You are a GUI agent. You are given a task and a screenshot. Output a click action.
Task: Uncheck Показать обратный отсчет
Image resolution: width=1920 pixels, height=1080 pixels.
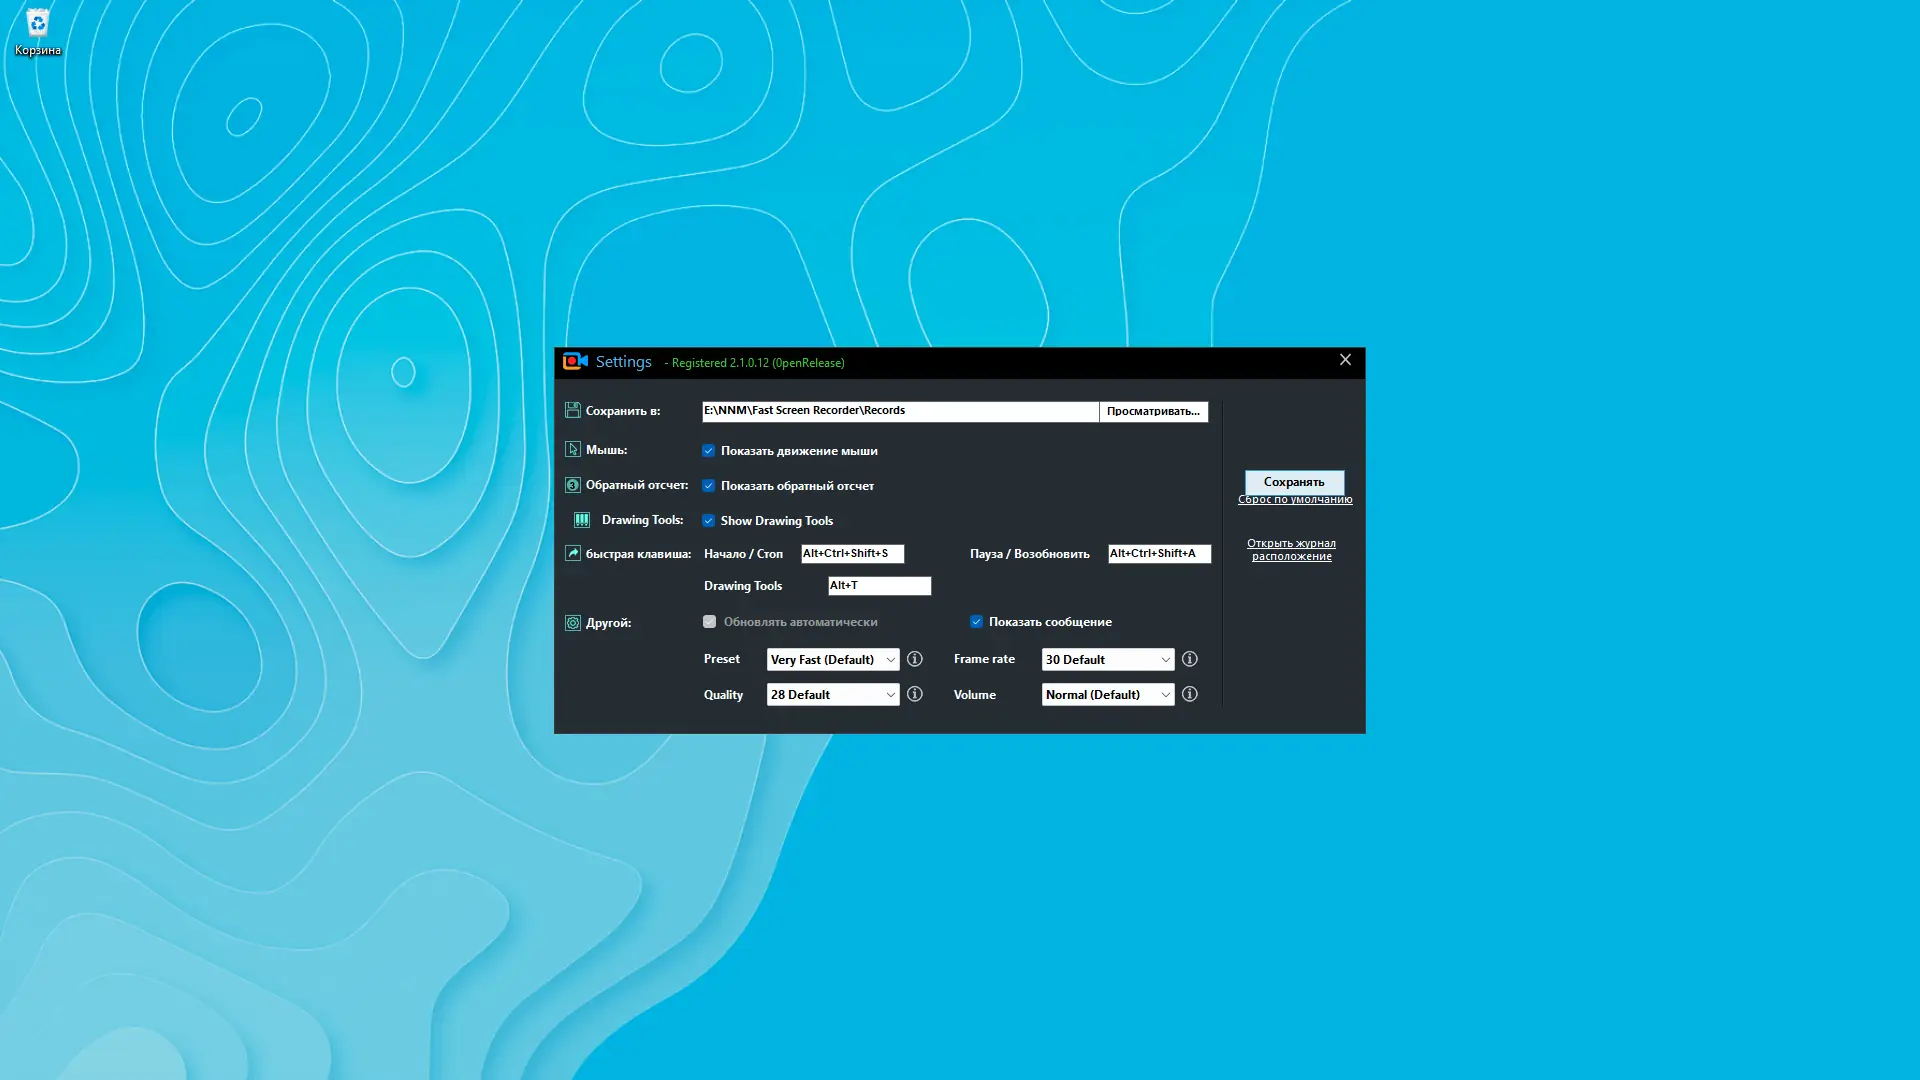point(710,485)
